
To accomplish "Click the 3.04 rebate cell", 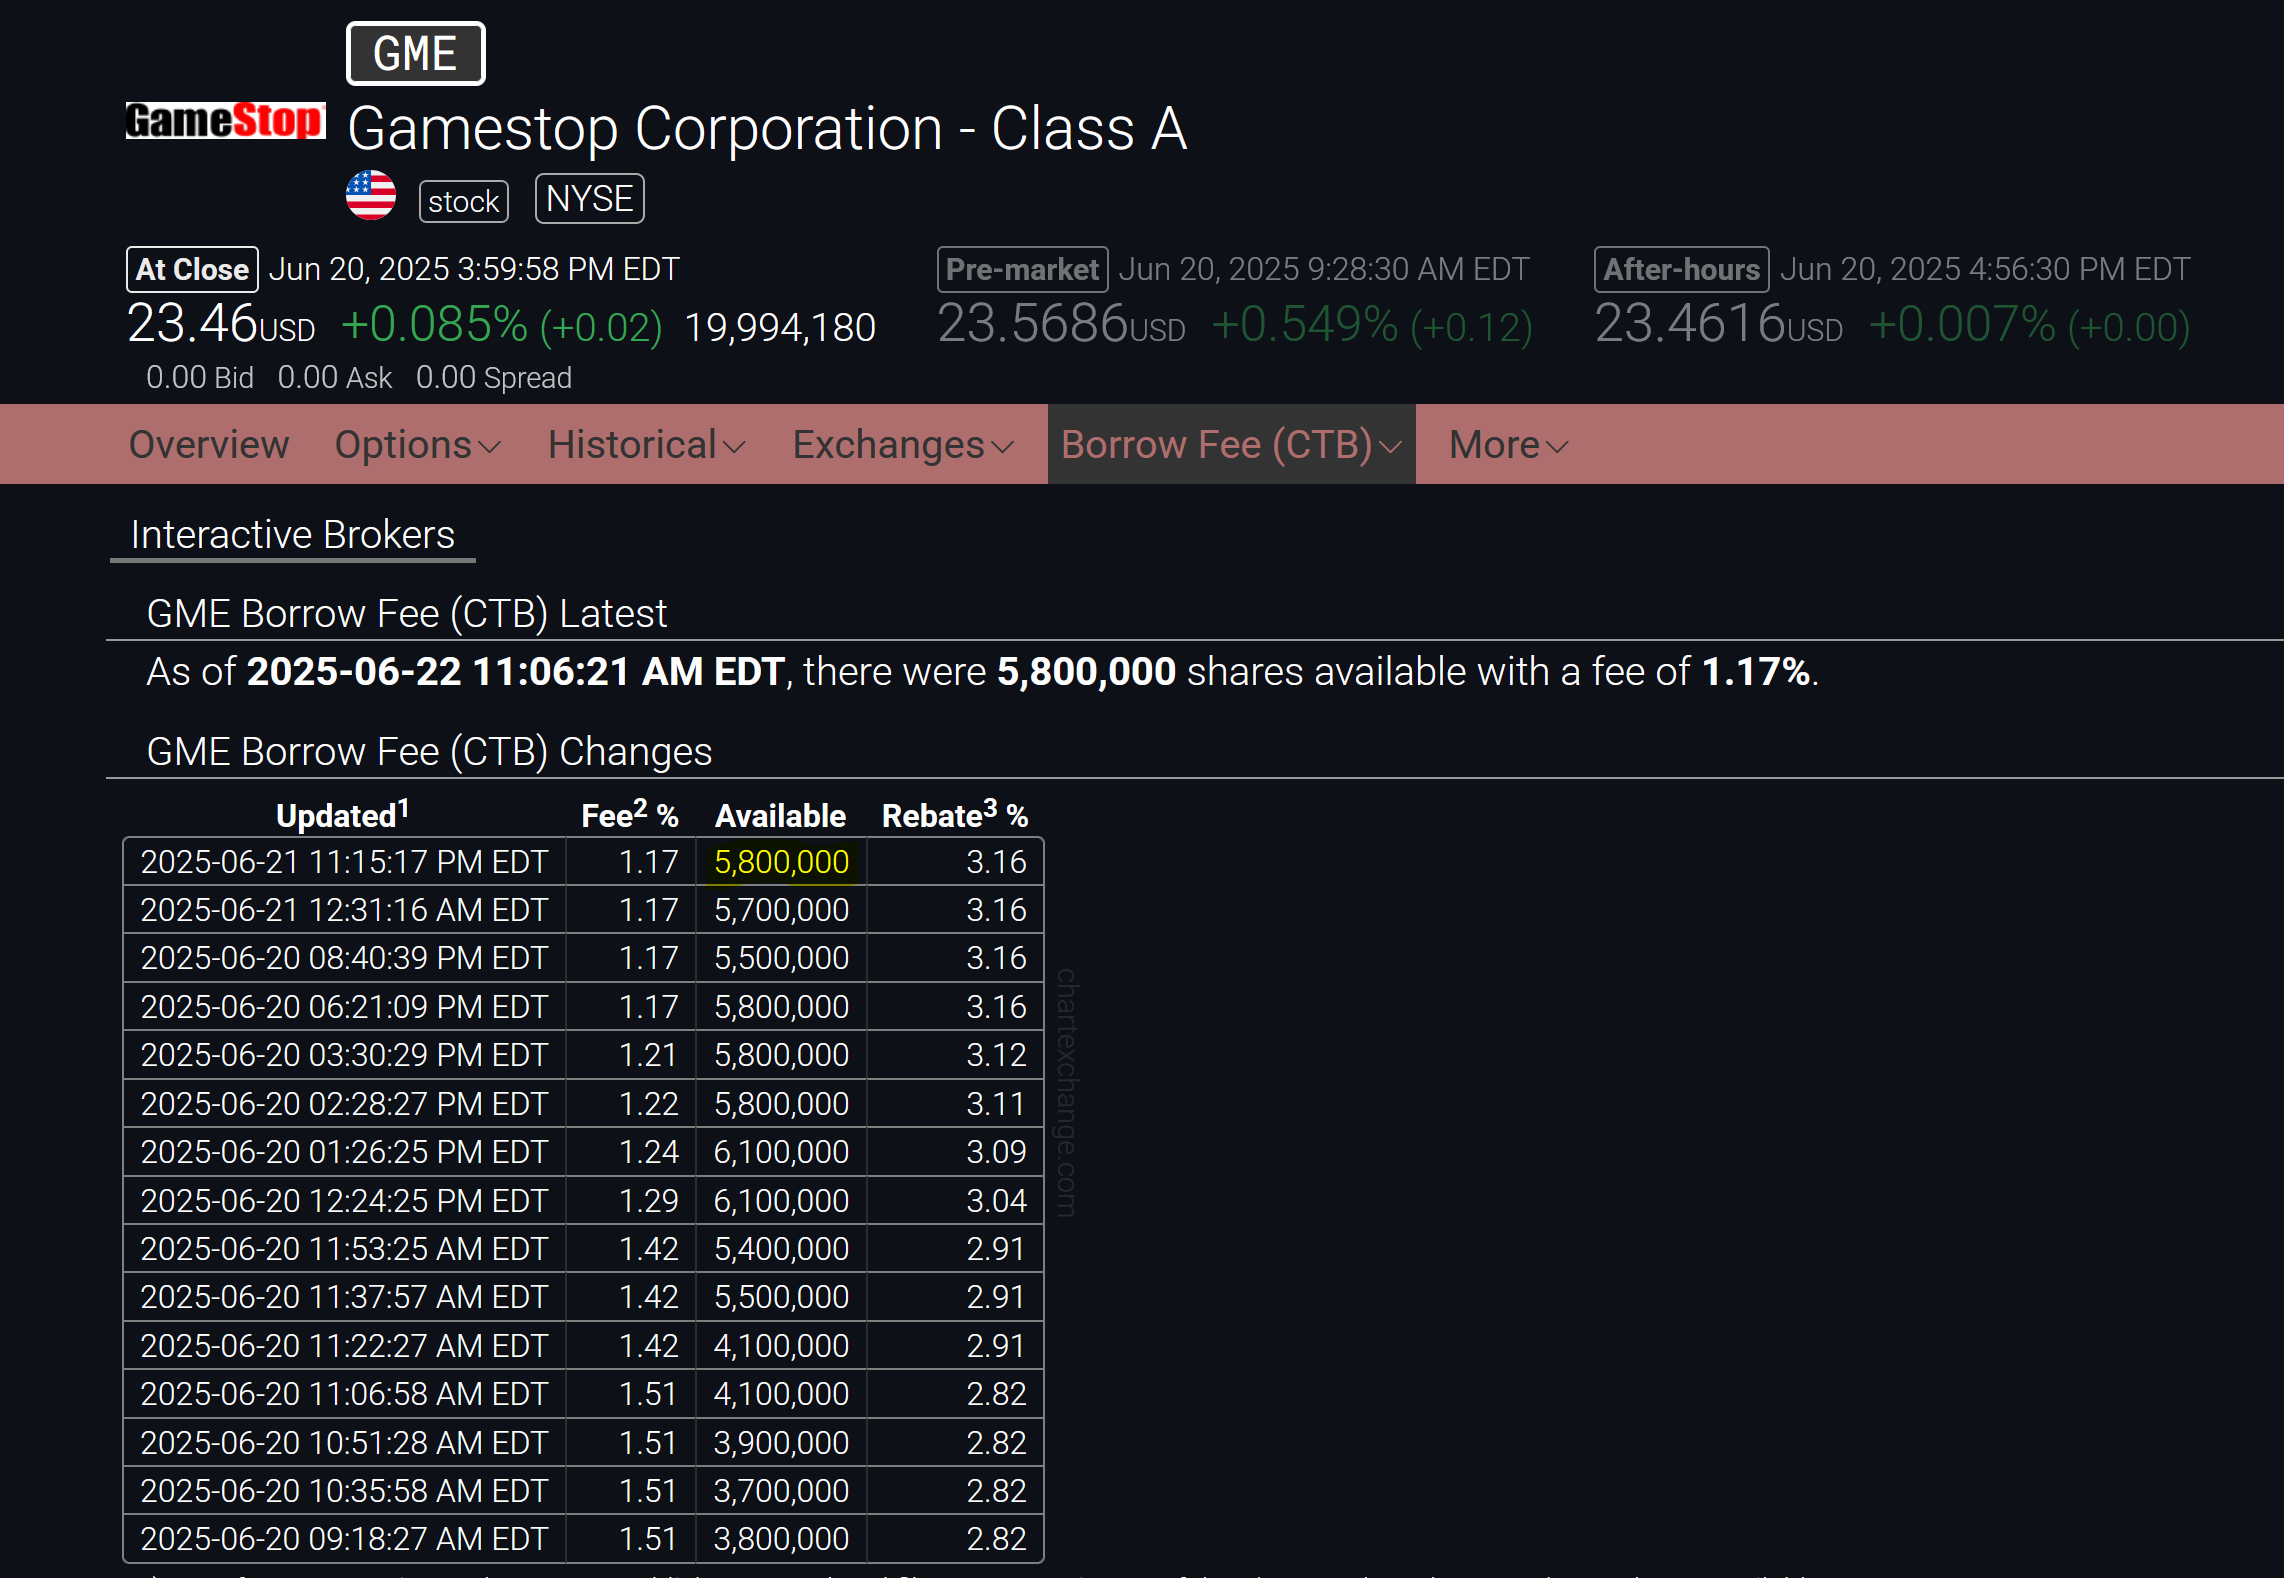I will 955,1201.
